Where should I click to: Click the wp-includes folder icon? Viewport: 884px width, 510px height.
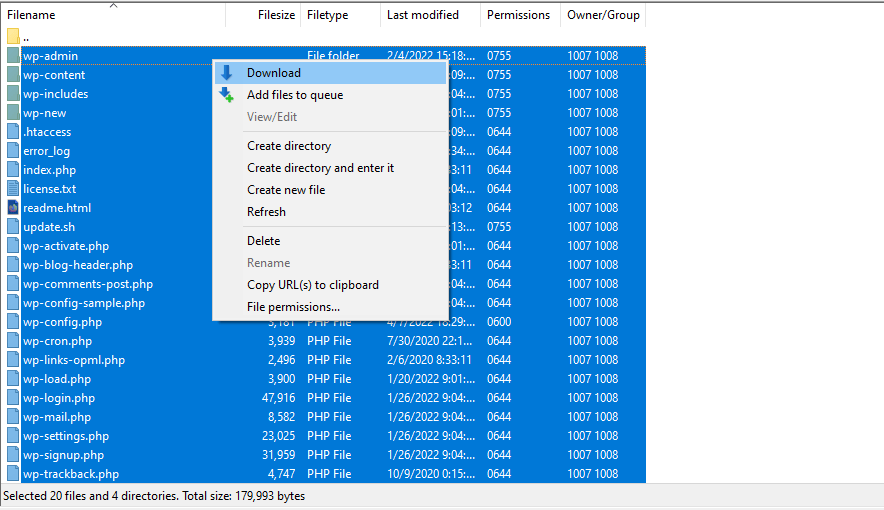pos(14,94)
